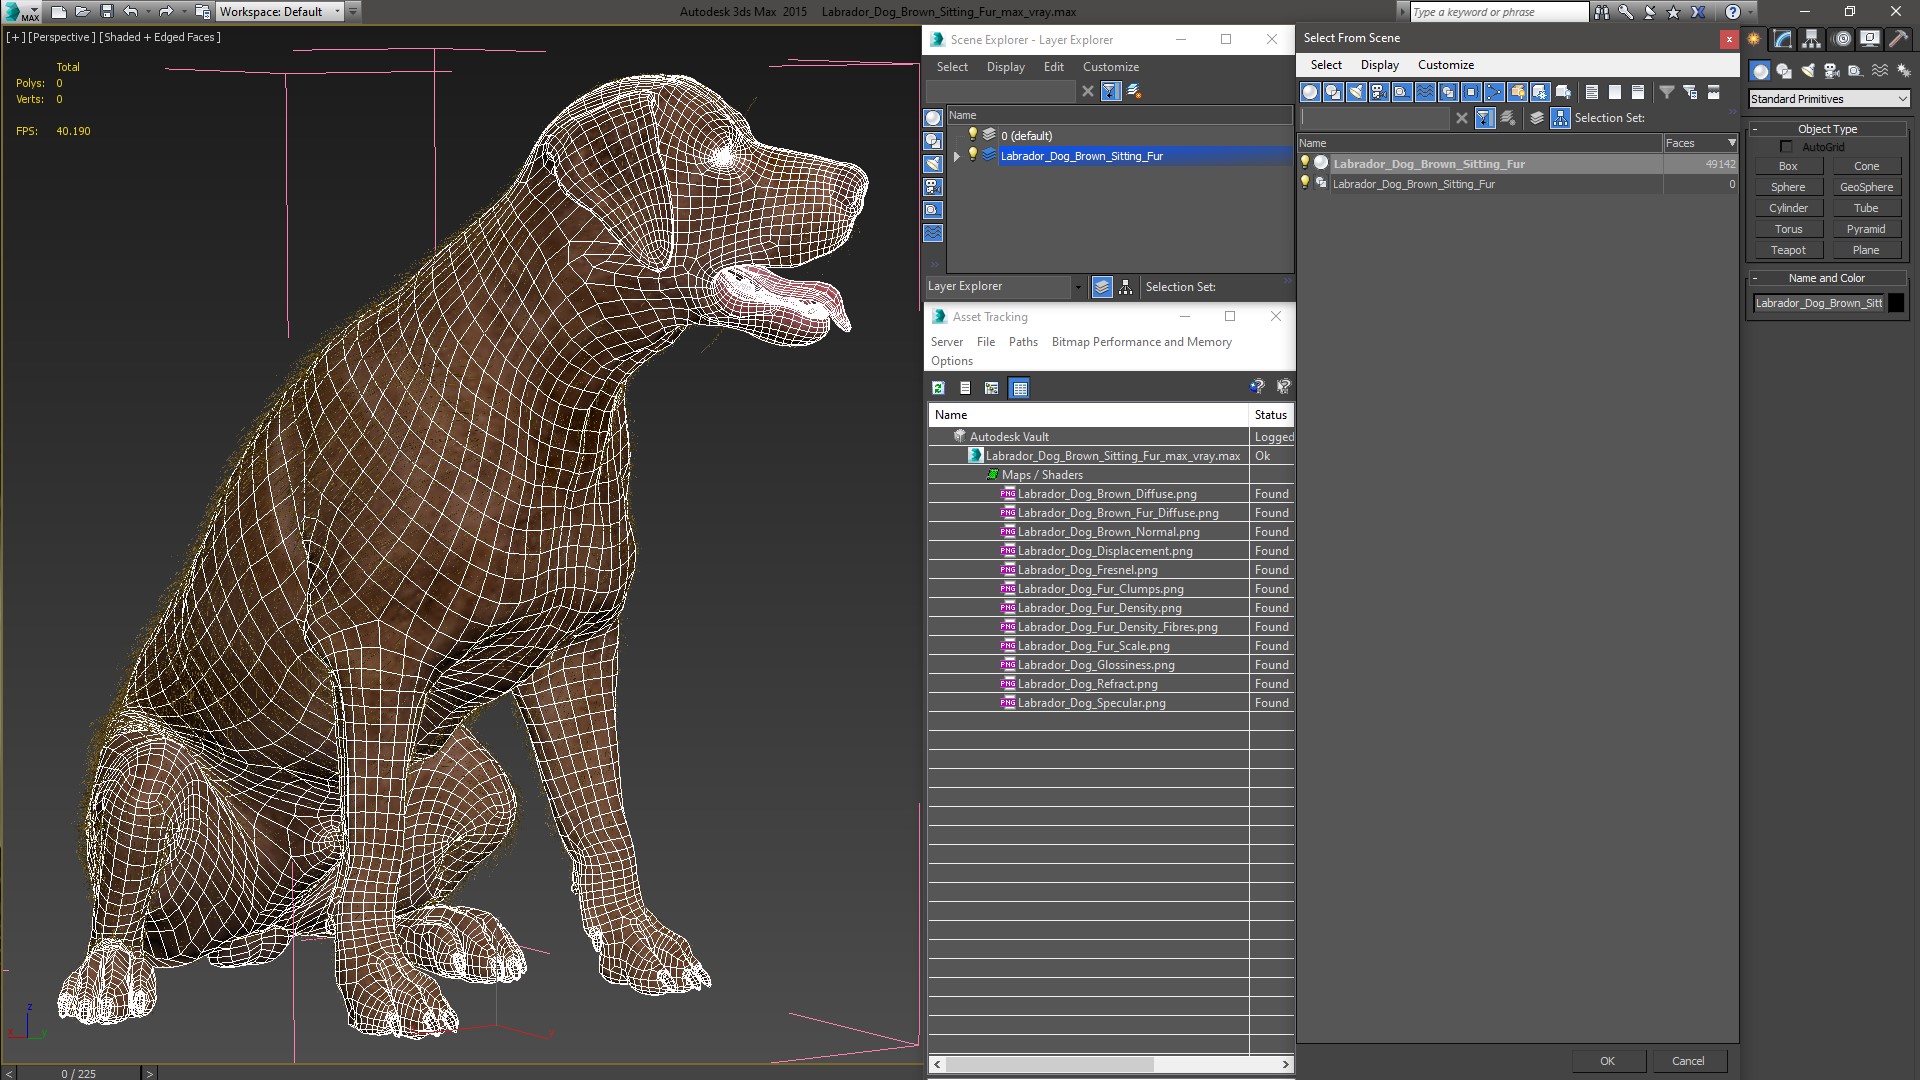Toggle visibility bulb of first Labrador object row
Image resolution: width=1920 pixels, height=1080 pixels.
(1304, 163)
